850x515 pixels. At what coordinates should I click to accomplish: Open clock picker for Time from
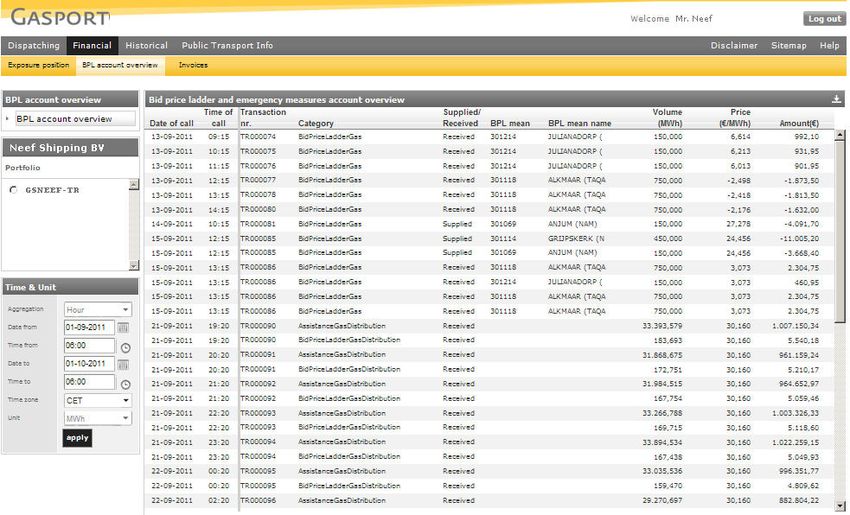[x=125, y=348]
